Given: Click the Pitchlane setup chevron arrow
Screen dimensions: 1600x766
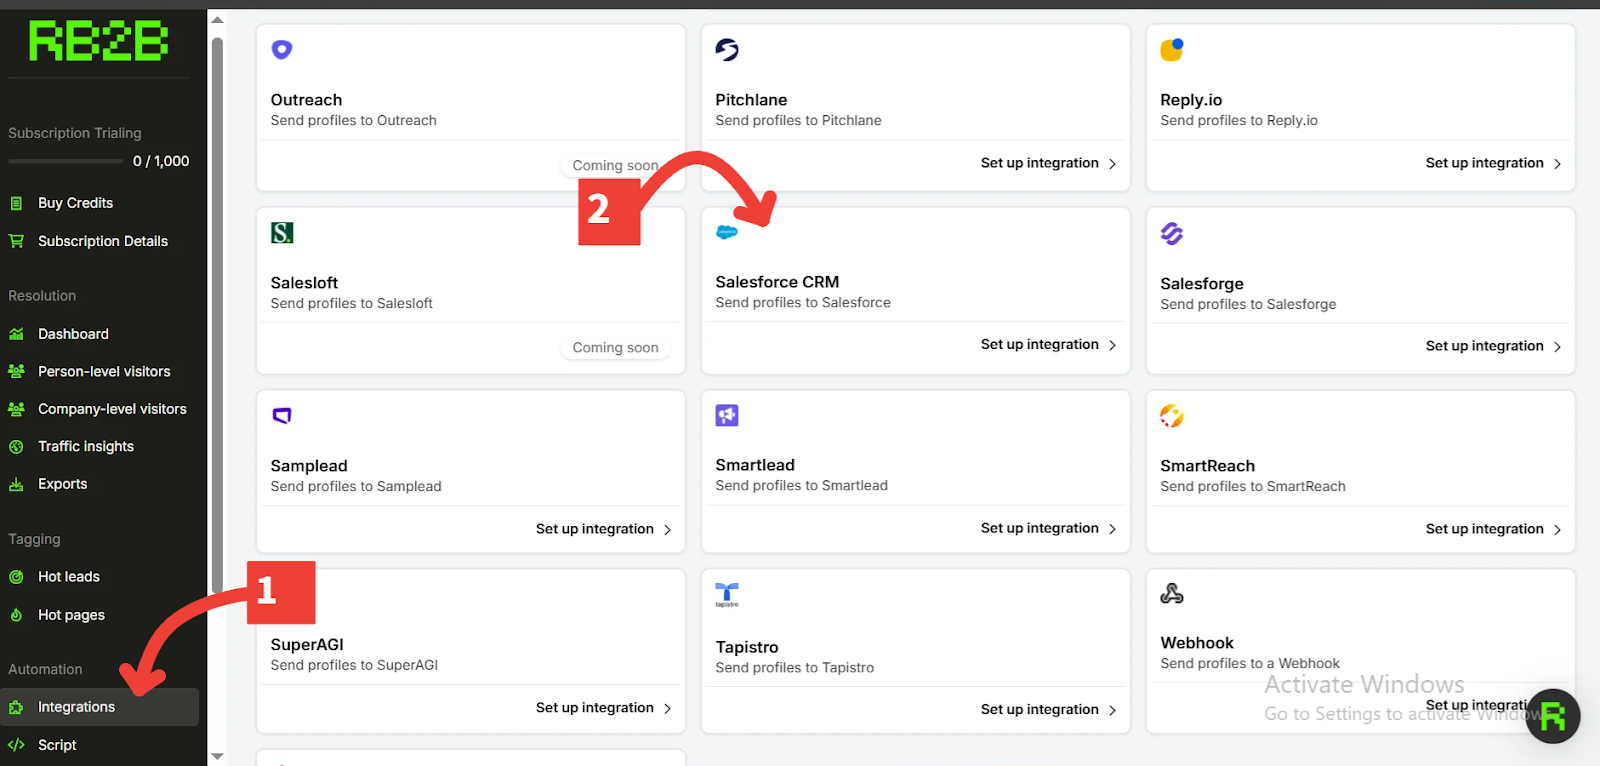Looking at the screenshot, I should (x=1112, y=164).
